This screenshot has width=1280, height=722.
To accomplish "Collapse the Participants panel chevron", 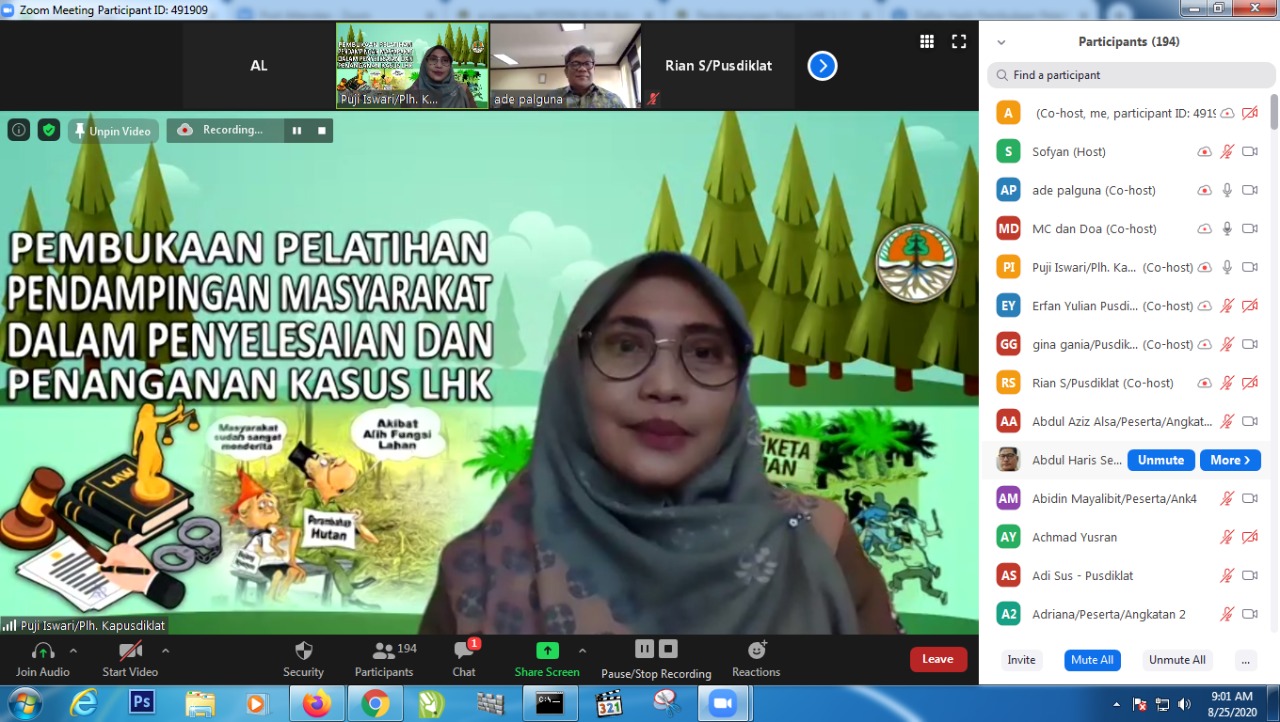I will [1001, 42].
